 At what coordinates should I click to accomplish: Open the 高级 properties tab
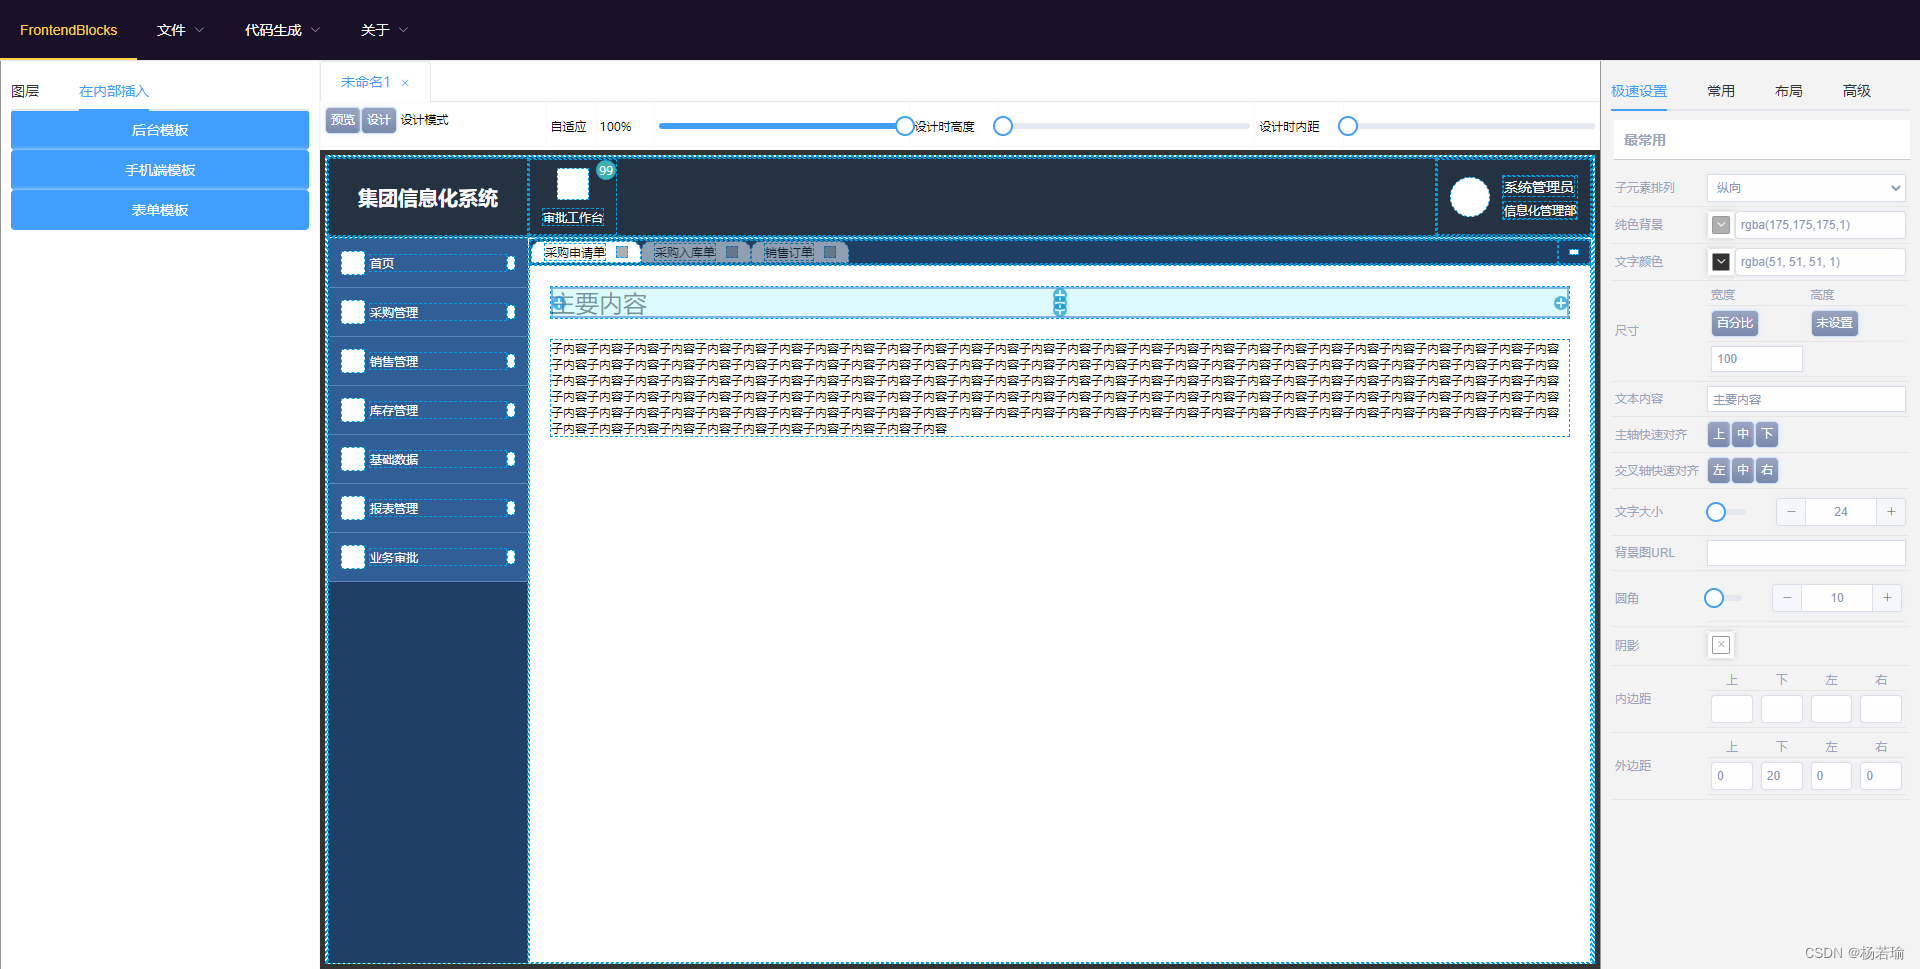click(x=1857, y=91)
